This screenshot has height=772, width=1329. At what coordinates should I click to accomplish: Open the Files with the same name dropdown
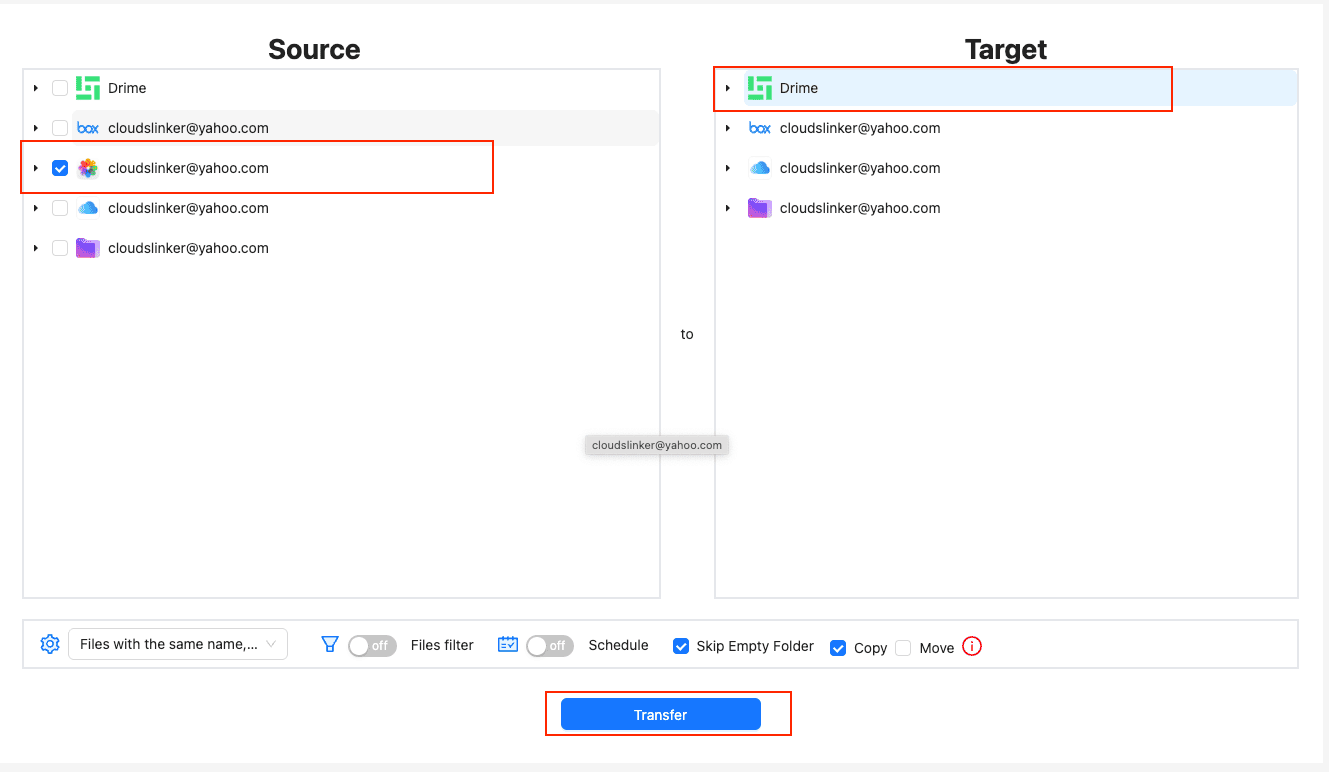(178, 644)
